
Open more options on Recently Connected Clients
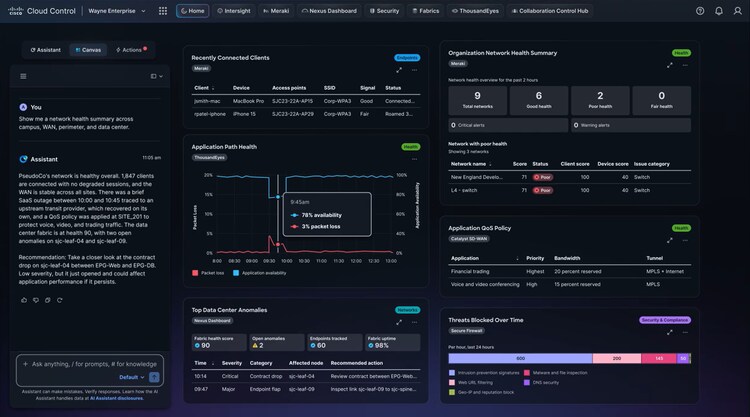click(414, 70)
